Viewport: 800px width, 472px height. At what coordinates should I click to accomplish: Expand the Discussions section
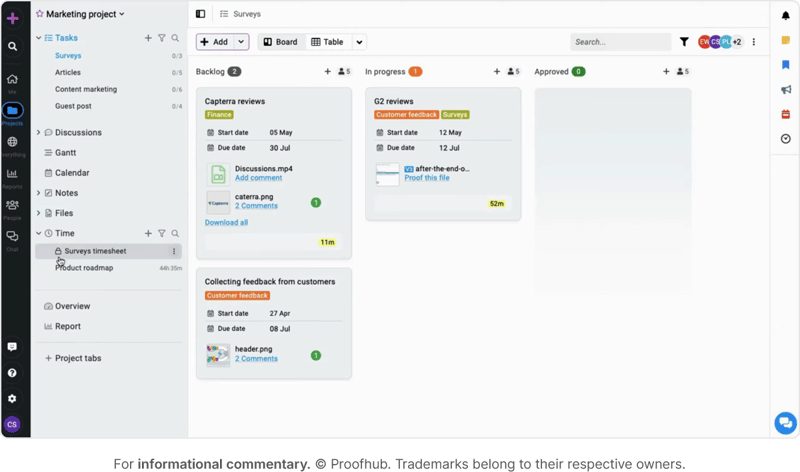point(38,132)
